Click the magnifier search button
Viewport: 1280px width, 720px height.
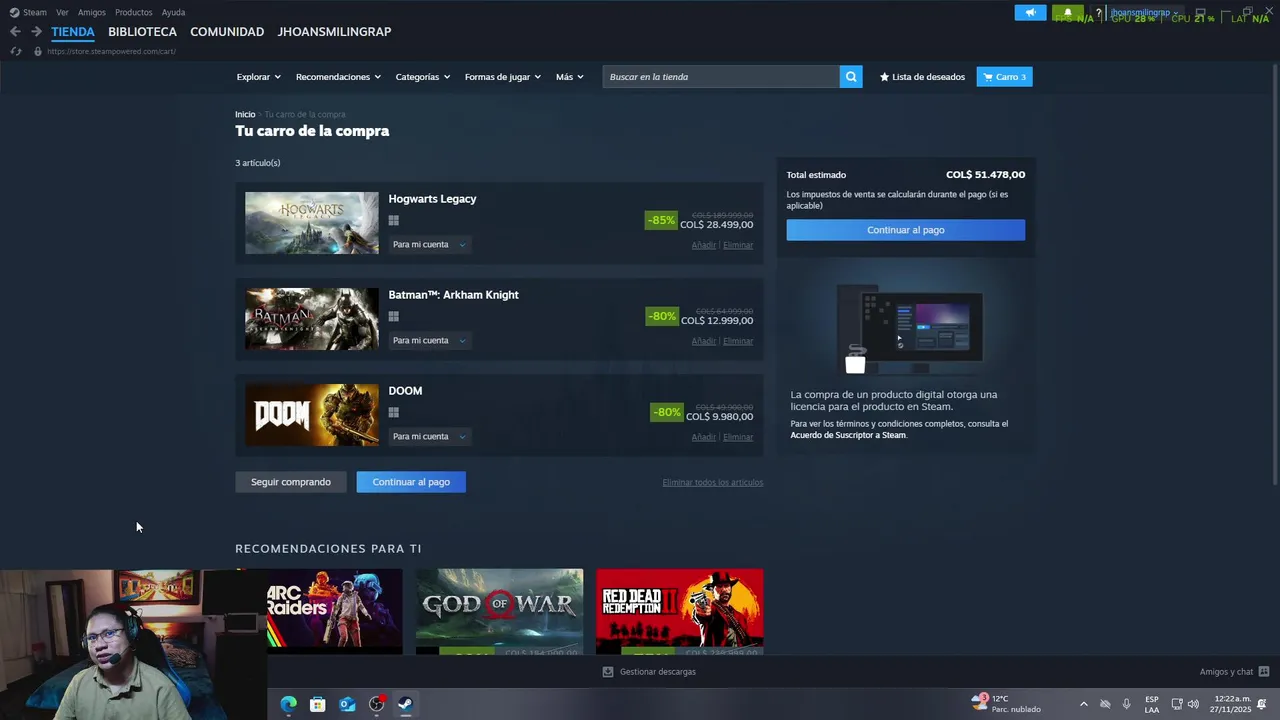(851, 77)
